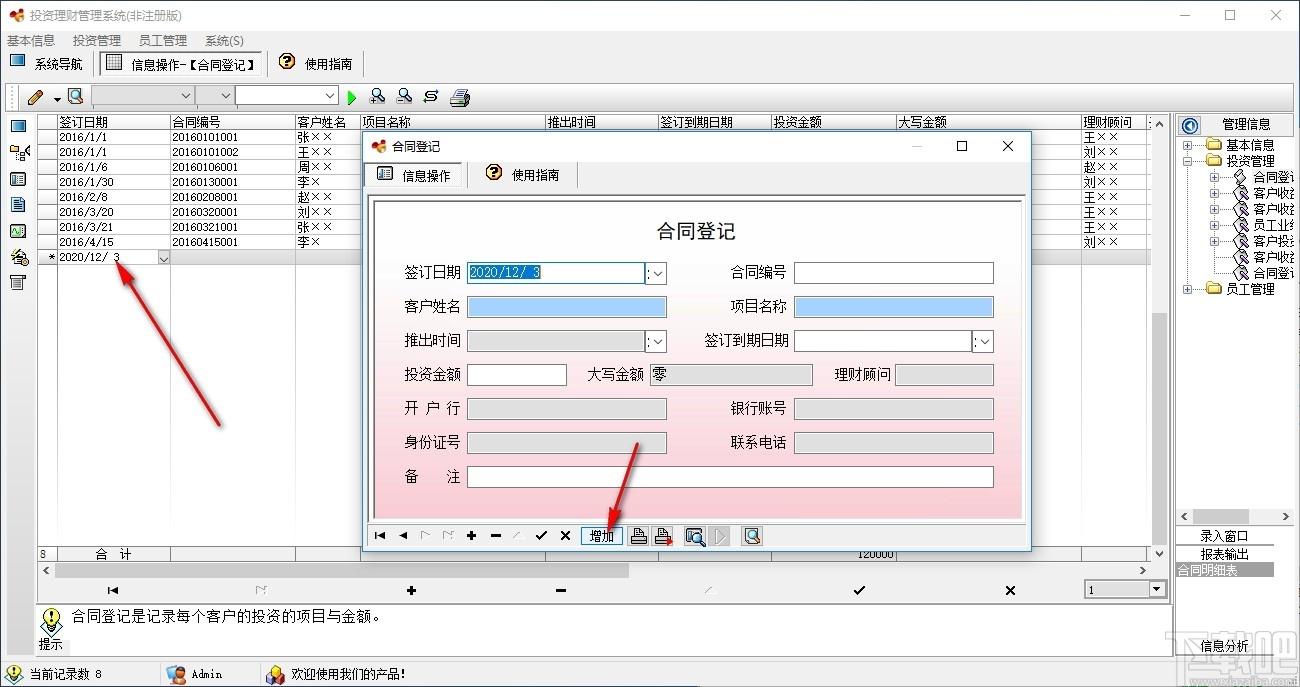This screenshot has width=1300, height=687.
Task: Open the 员工管理 menu
Action: 163,41
